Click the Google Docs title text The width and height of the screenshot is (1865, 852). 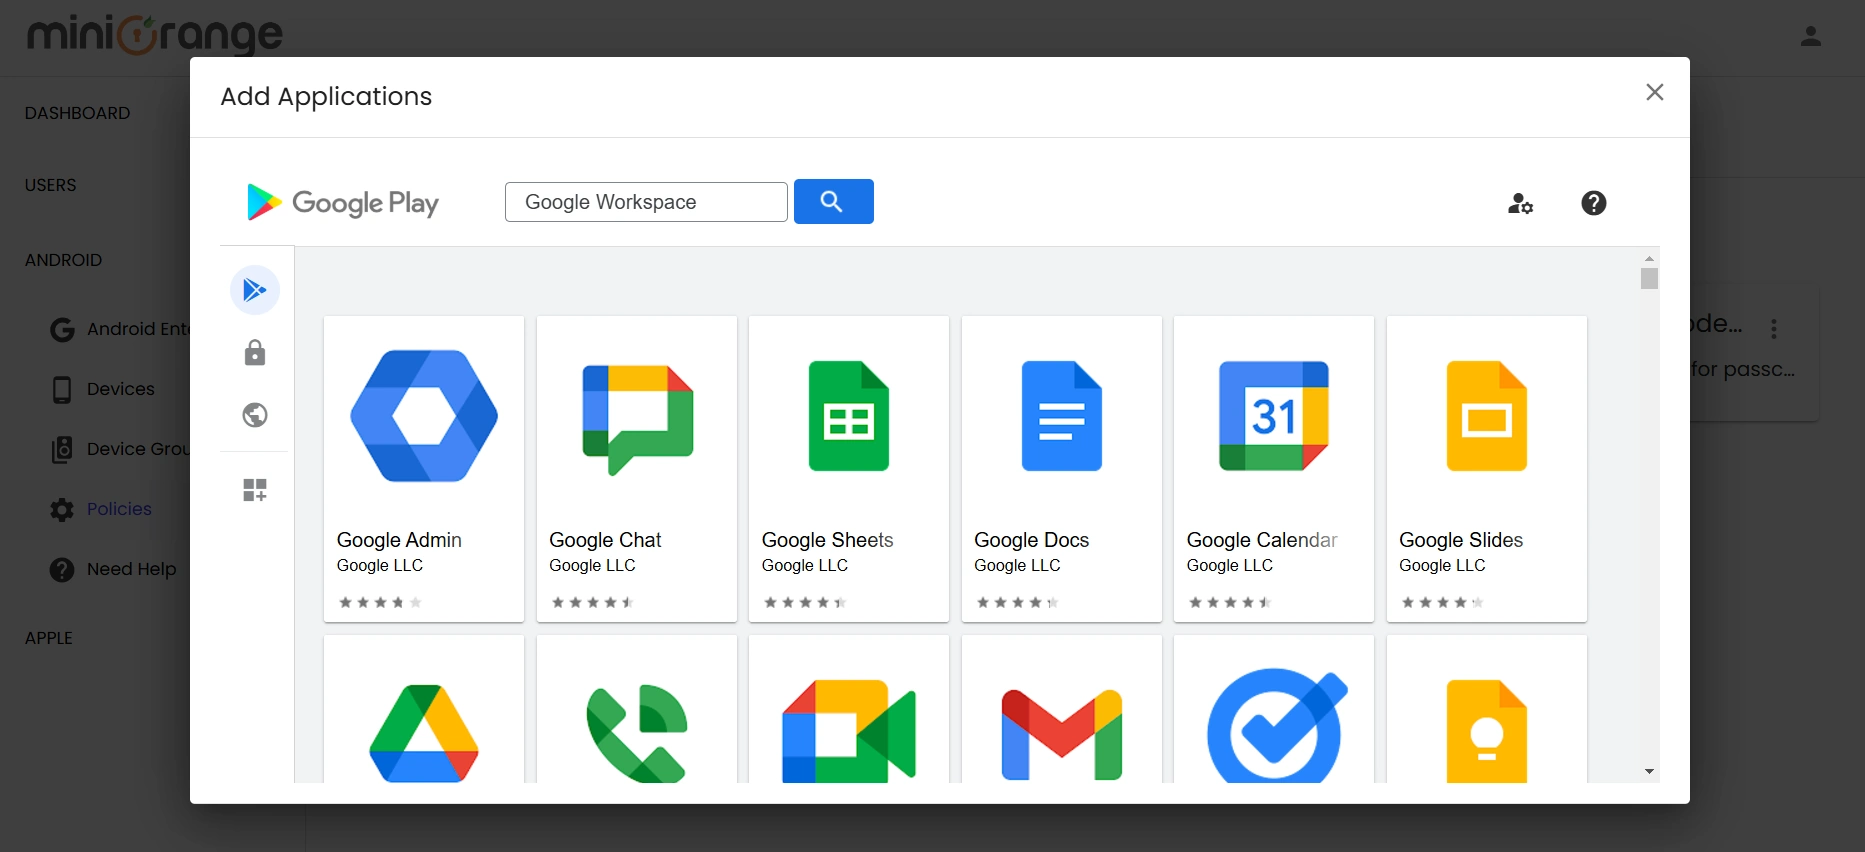point(1031,540)
